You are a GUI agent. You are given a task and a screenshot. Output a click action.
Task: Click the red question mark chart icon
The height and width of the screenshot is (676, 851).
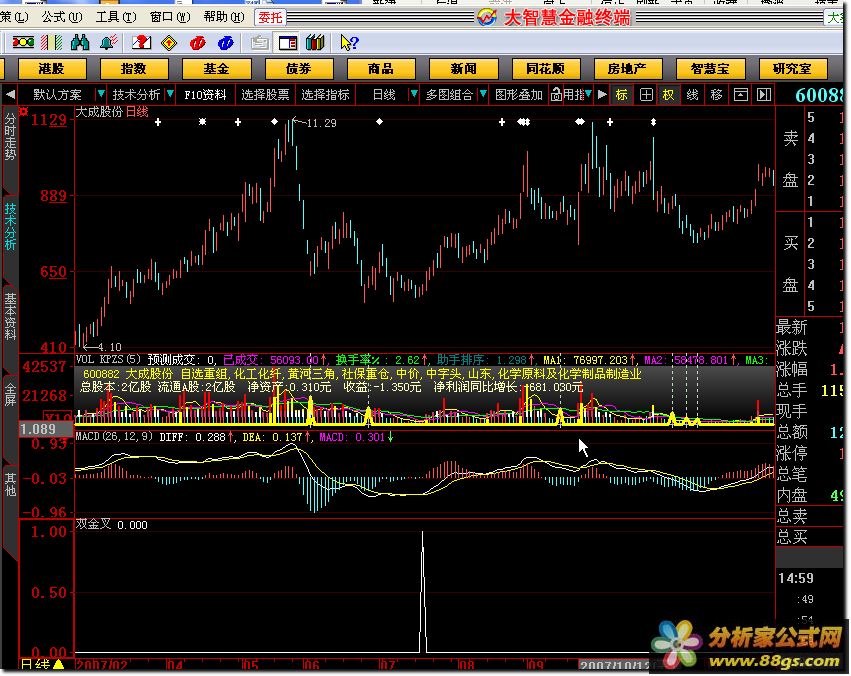[141, 42]
